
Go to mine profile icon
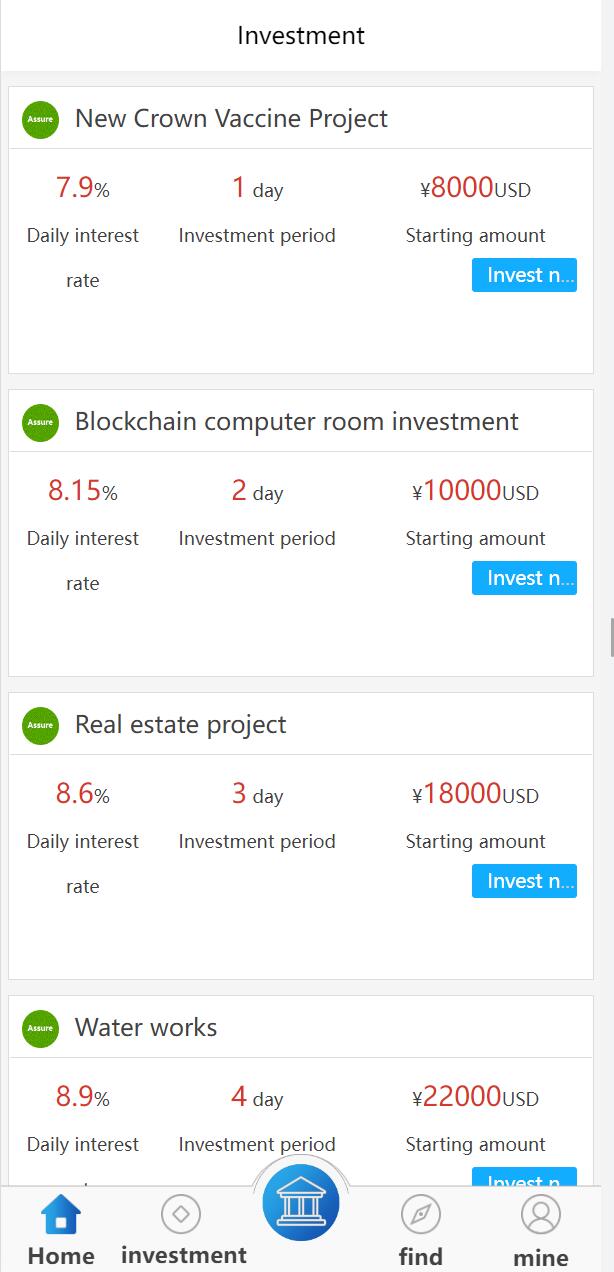tap(541, 1215)
